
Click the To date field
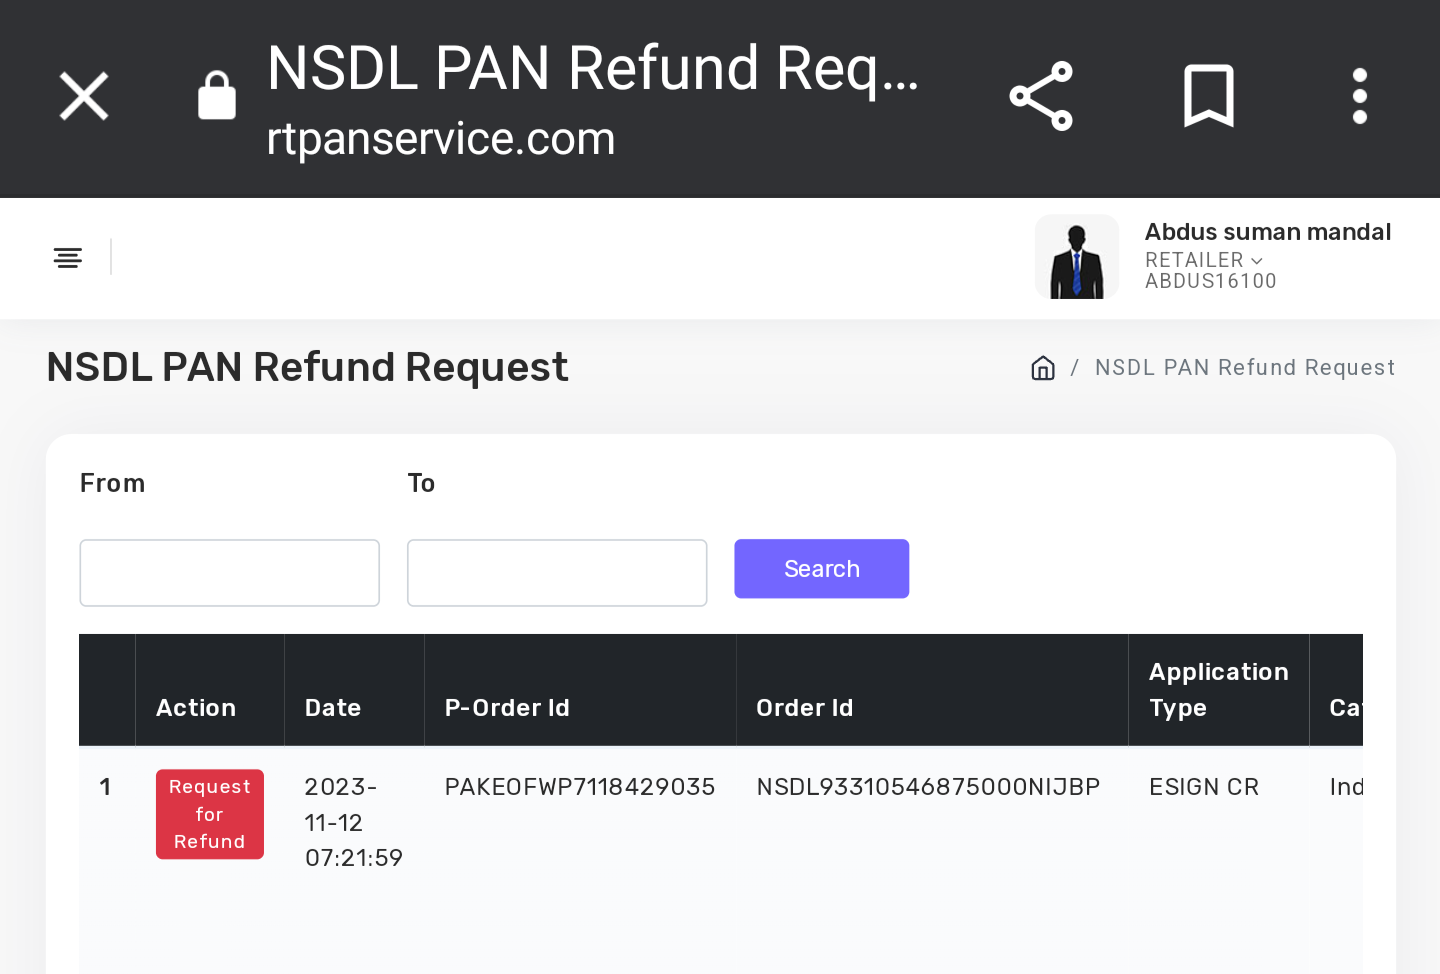(557, 573)
